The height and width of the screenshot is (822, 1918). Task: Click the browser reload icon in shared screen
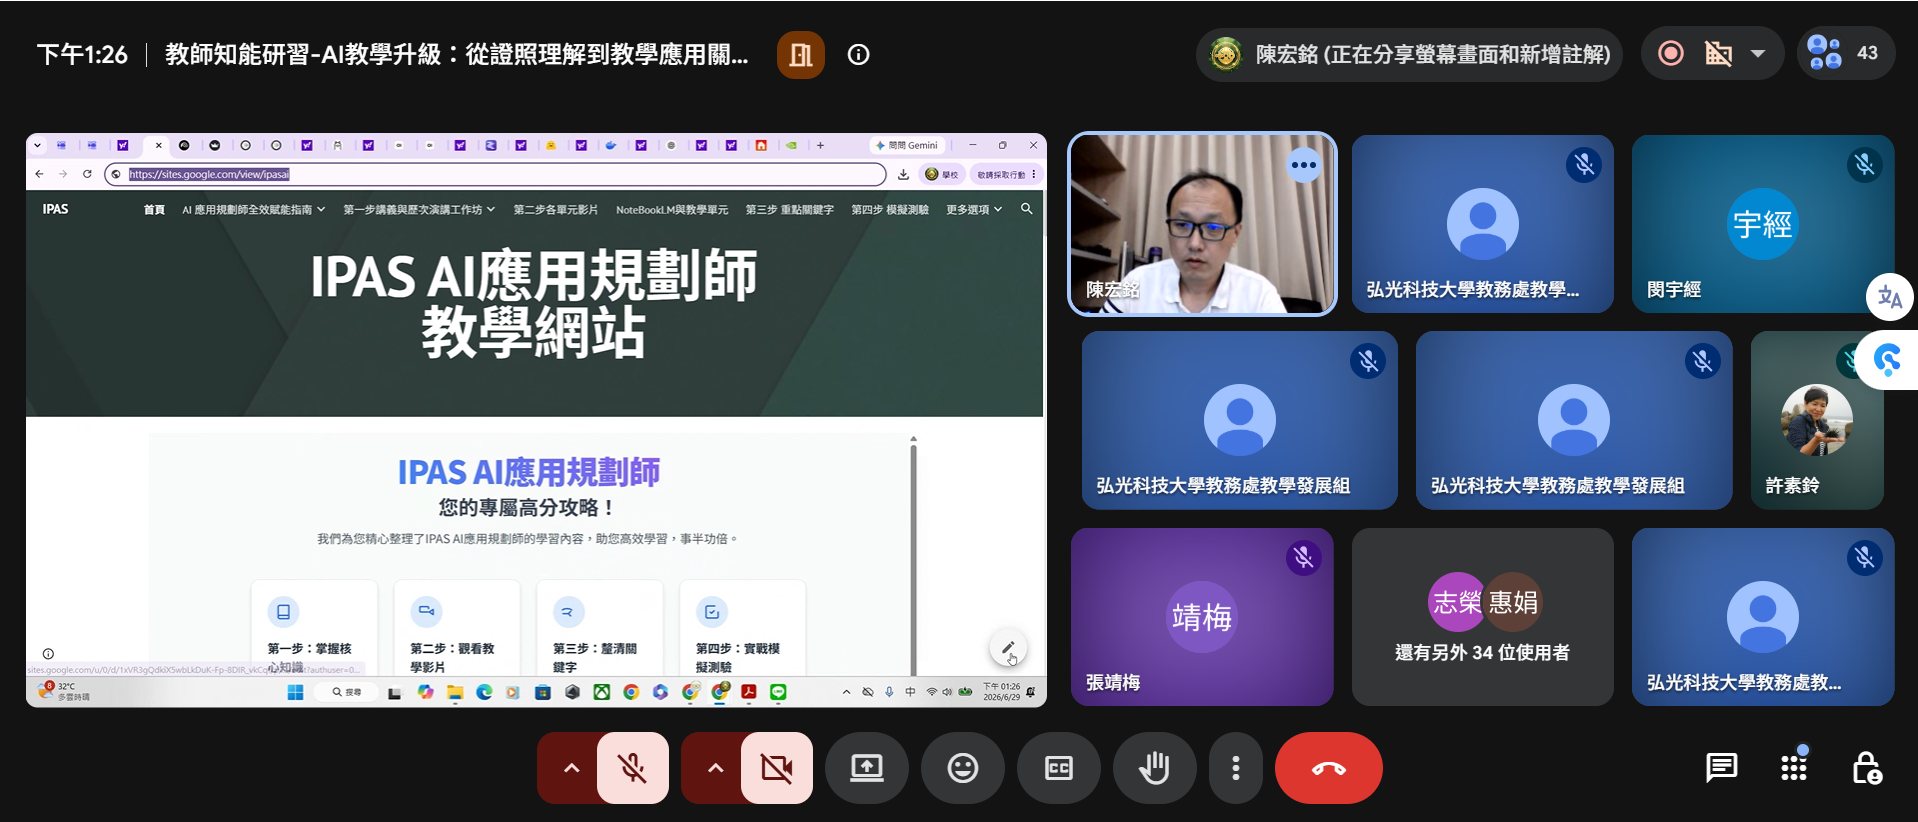pyautogui.click(x=87, y=174)
